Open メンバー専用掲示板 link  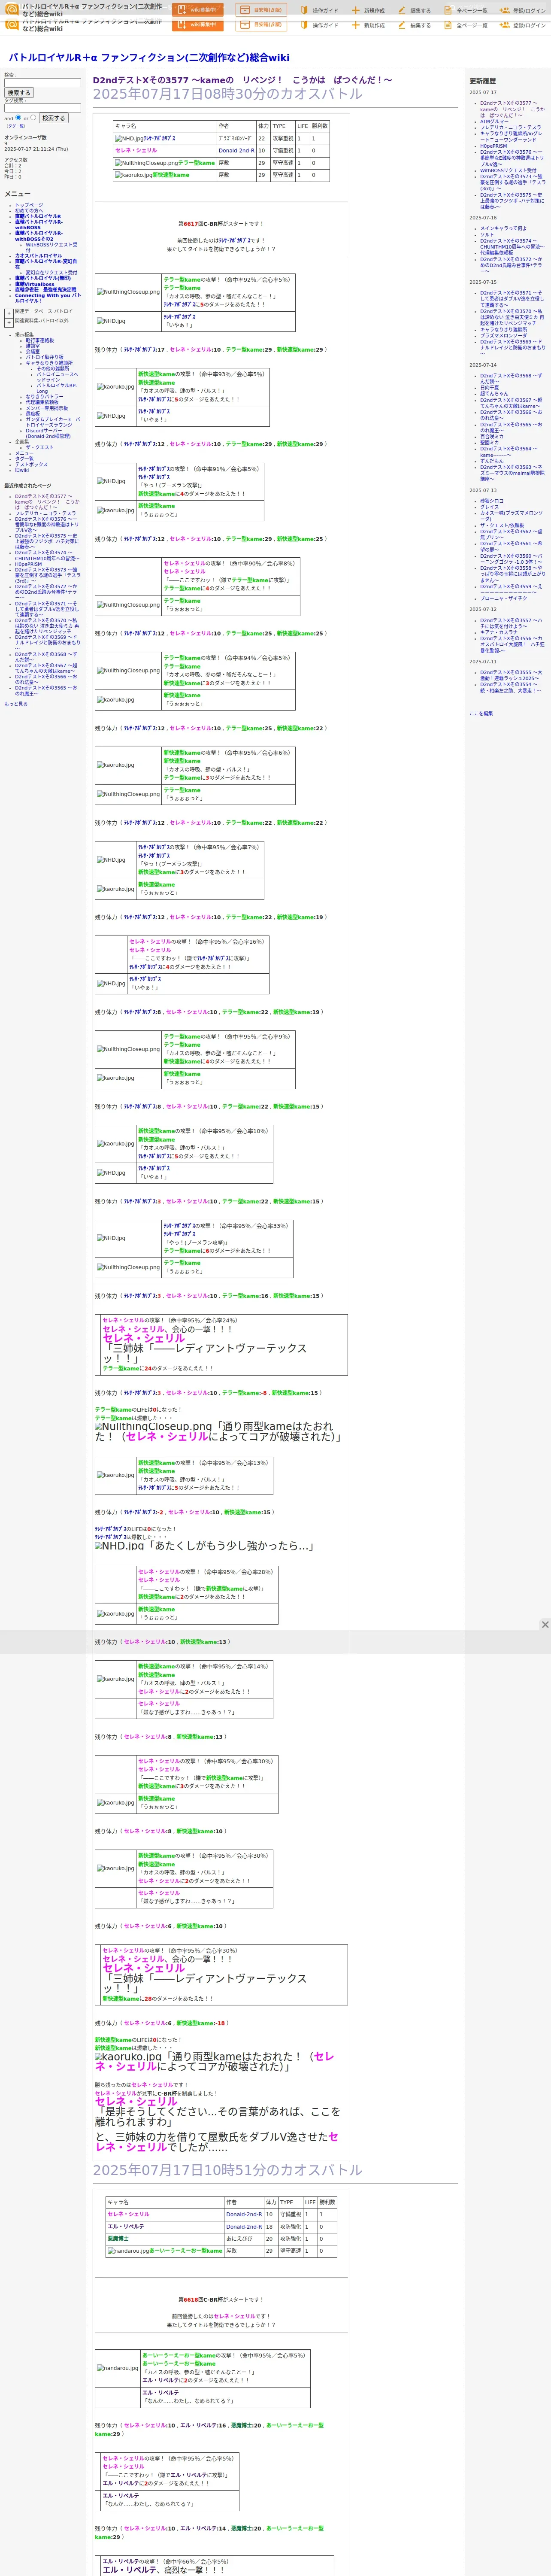(47, 408)
